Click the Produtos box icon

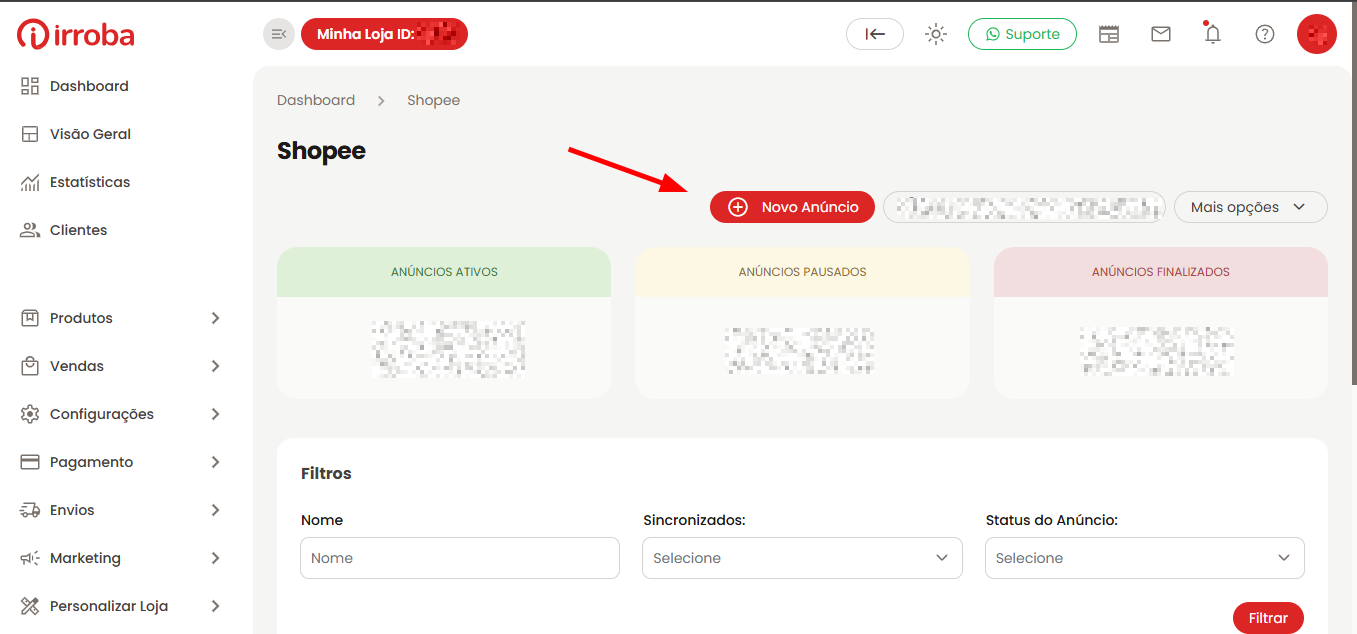pos(30,318)
